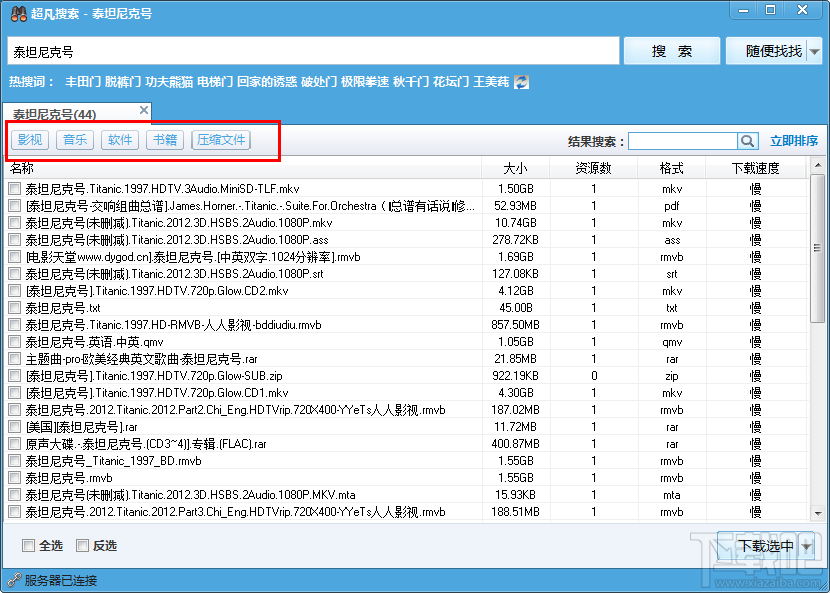Click the 随便找找 button

(767, 51)
